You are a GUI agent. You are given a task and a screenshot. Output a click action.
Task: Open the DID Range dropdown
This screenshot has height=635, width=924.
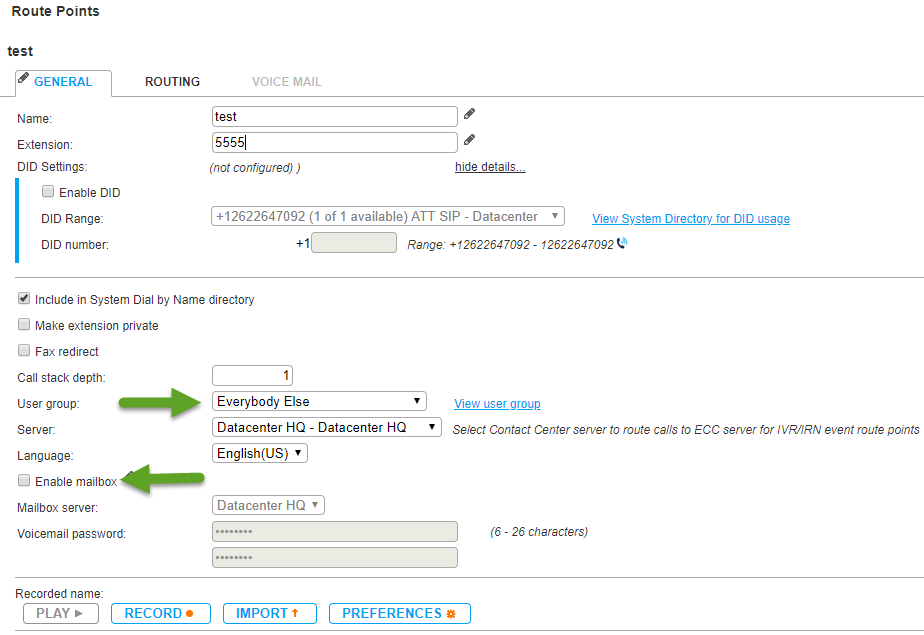(388, 216)
